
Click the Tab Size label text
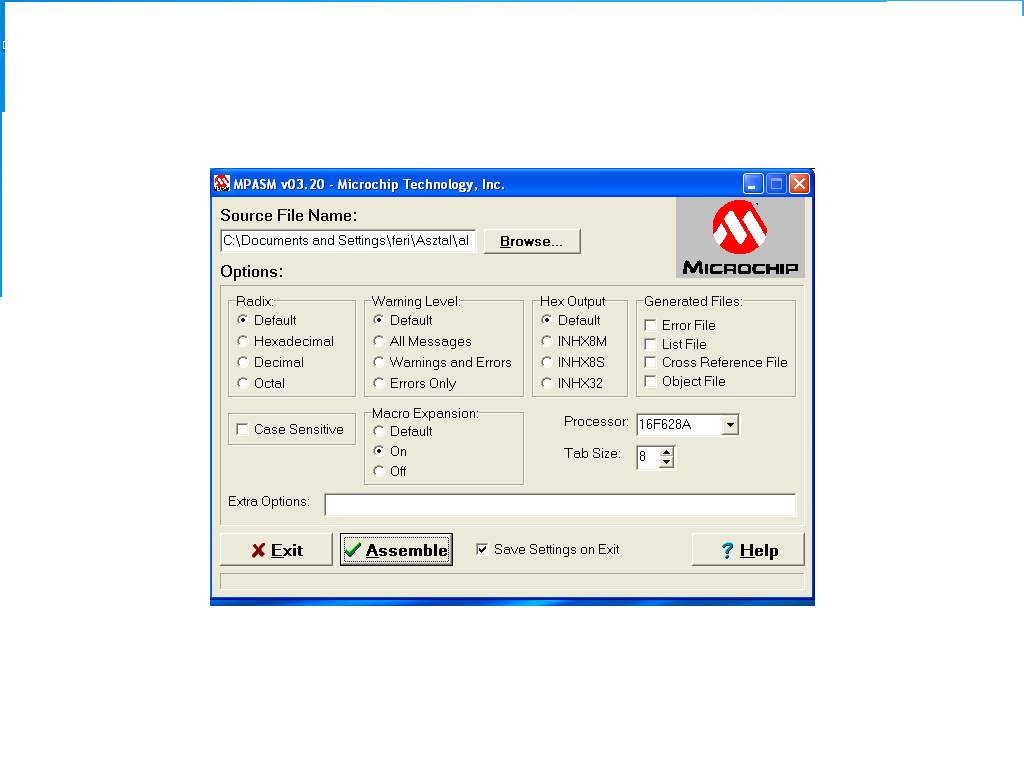[592, 453]
